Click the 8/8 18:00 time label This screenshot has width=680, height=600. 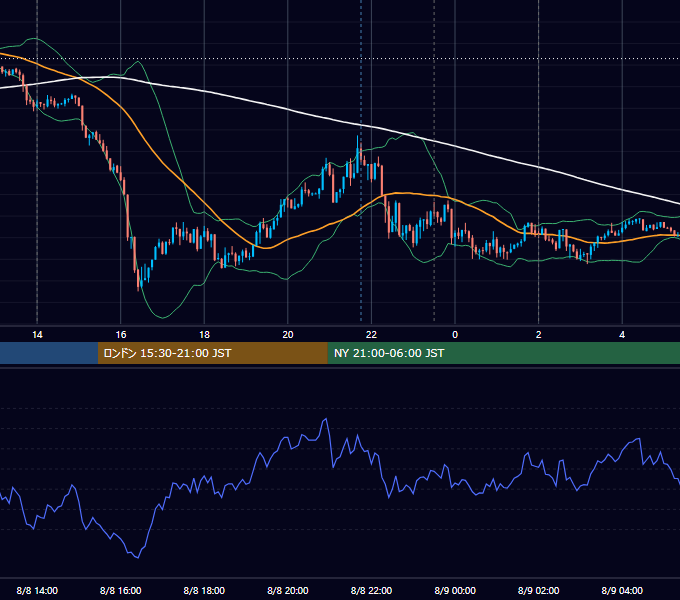pos(204,590)
